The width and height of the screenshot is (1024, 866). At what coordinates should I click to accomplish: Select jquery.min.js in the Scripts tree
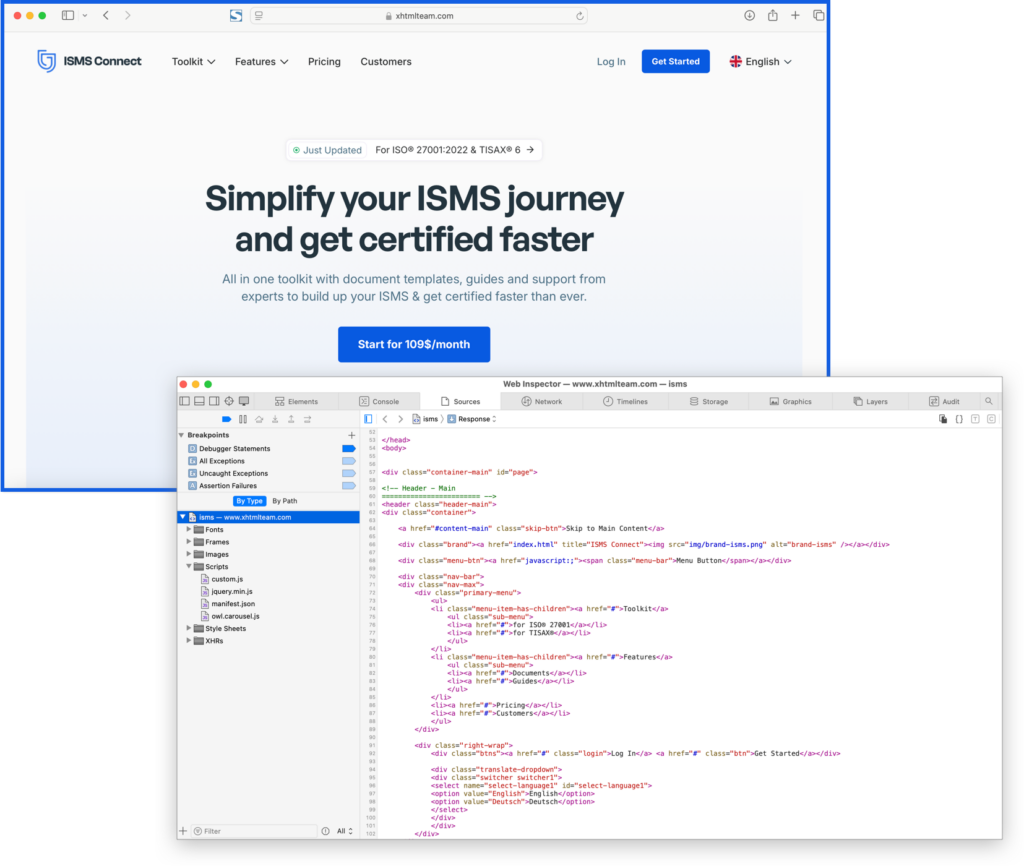(230, 591)
